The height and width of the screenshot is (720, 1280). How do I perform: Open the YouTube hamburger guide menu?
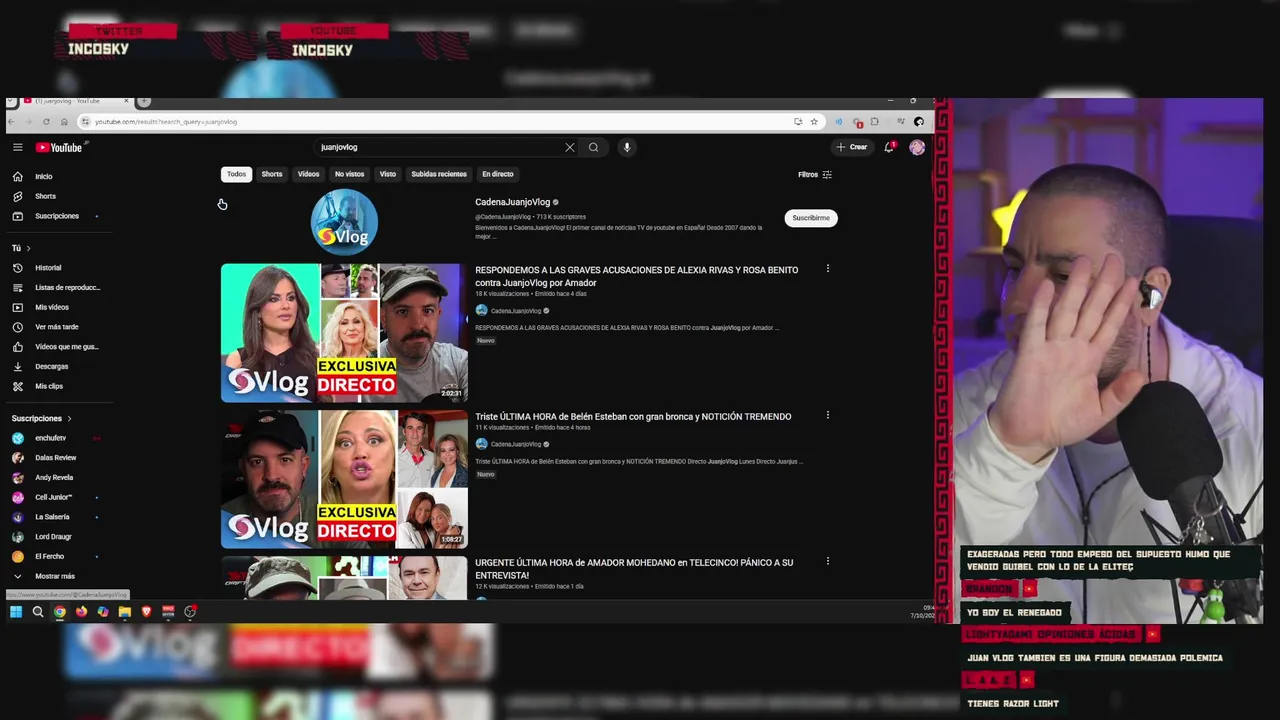[17, 147]
